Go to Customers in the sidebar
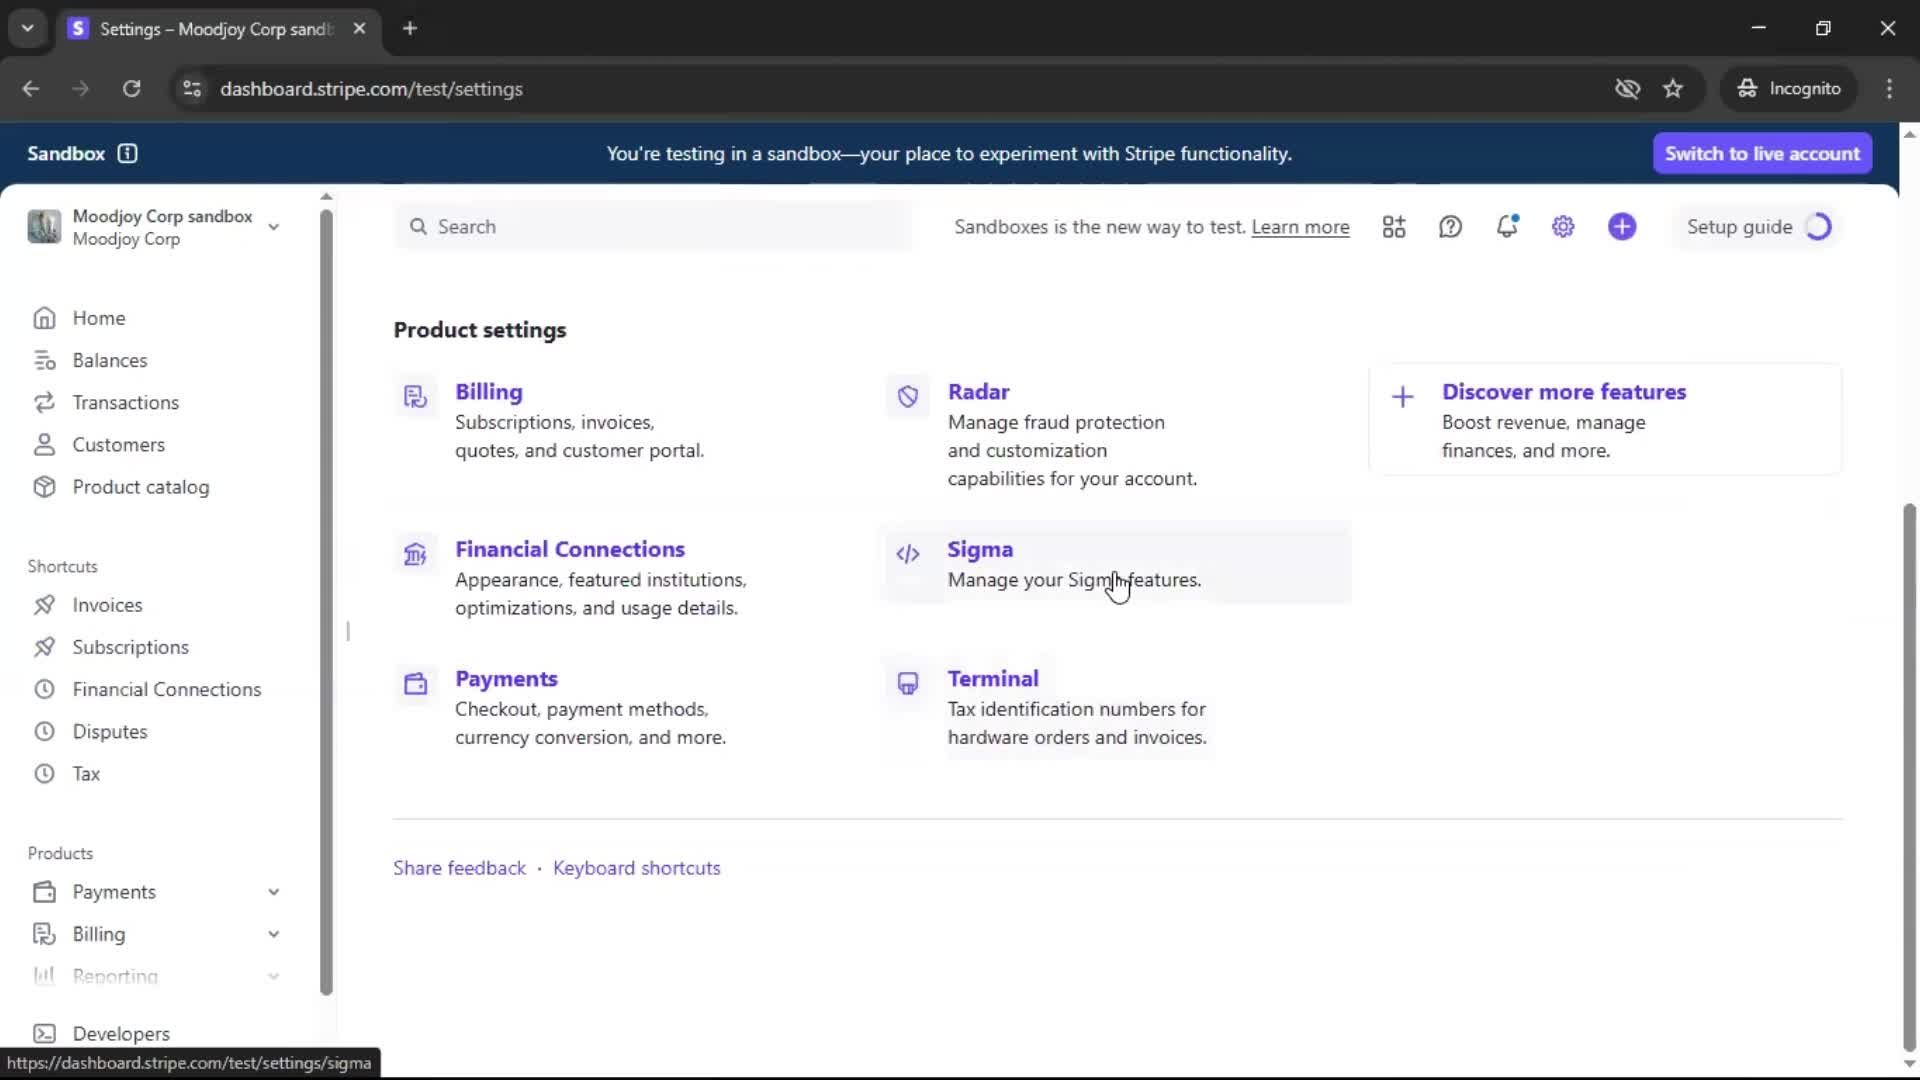 [118, 445]
